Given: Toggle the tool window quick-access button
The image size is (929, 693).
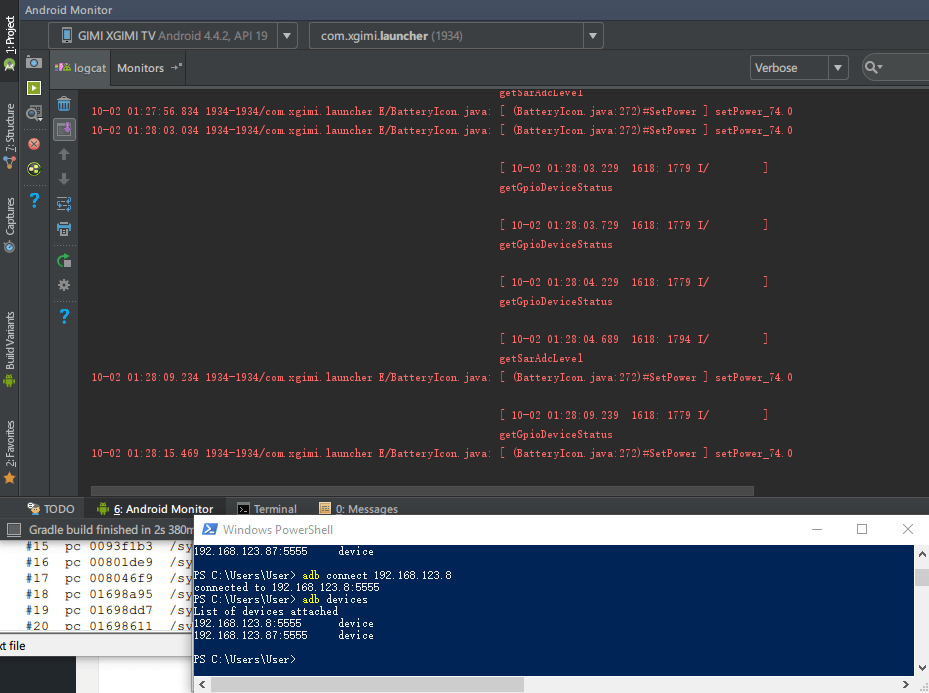Looking at the screenshot, I should 13,529.
